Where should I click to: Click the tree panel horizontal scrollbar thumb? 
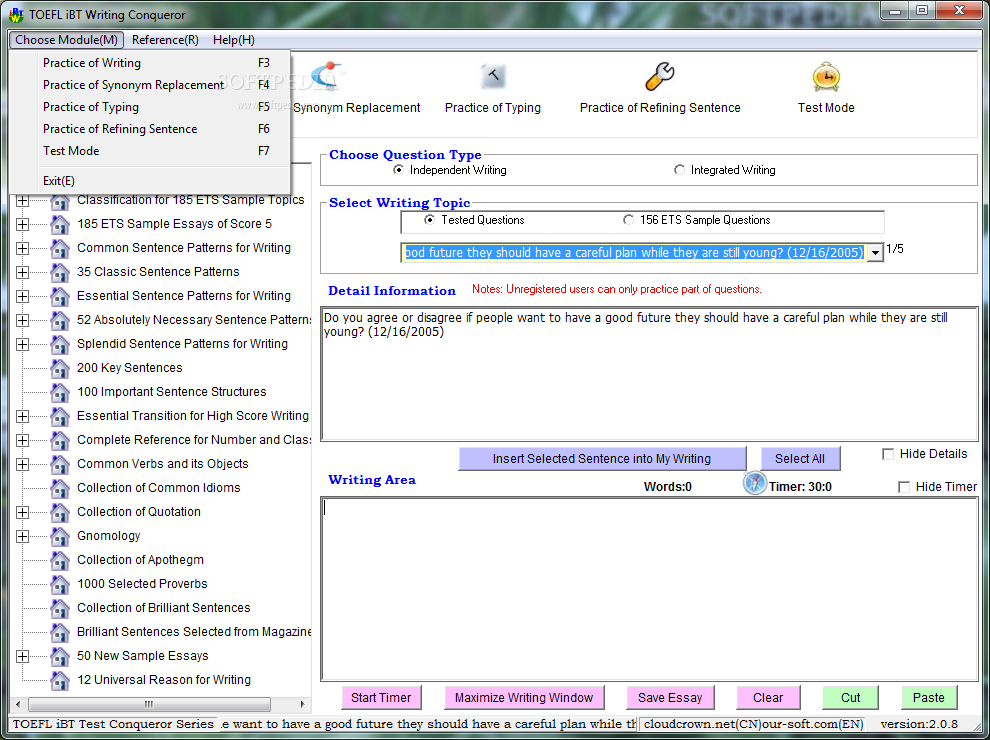click(x=150, y=704)
